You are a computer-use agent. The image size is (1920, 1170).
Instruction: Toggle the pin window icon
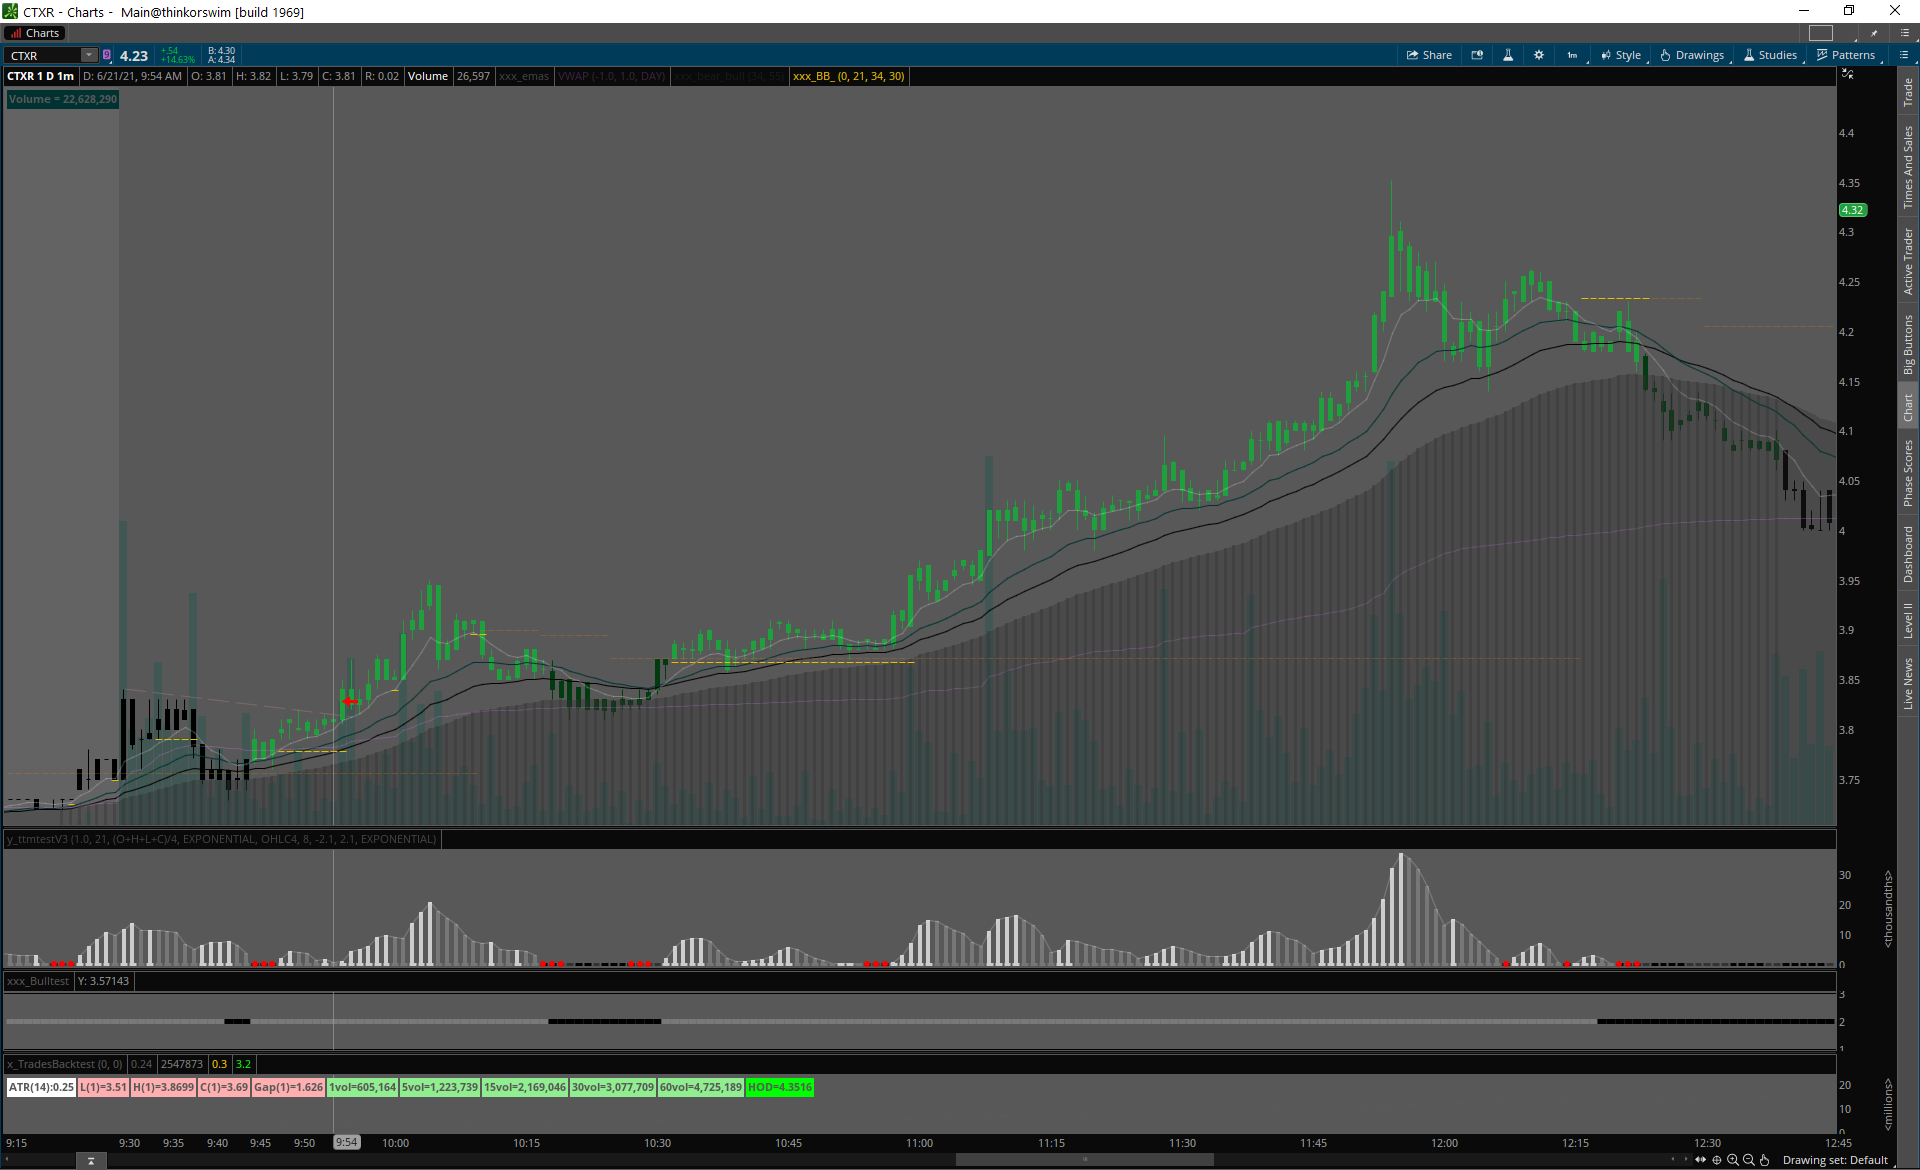tap(1875, 33)
